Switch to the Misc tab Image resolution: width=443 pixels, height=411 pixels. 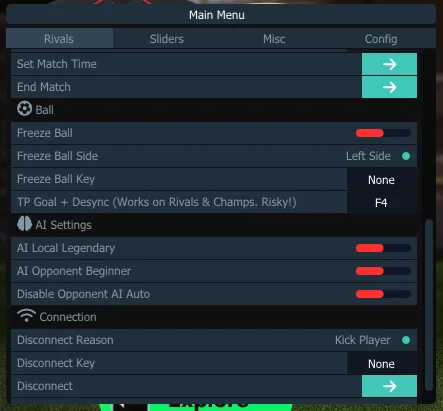pos(274,39)
